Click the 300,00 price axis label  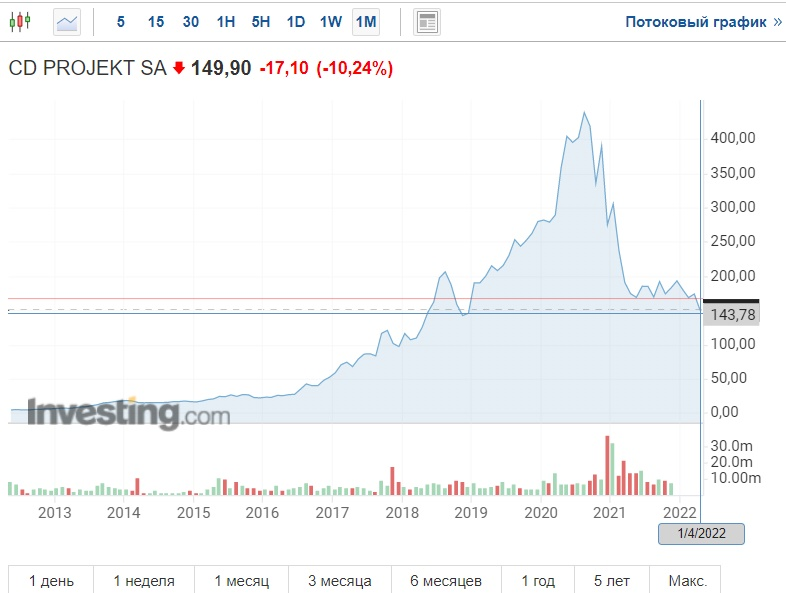(x=732, y=207)
